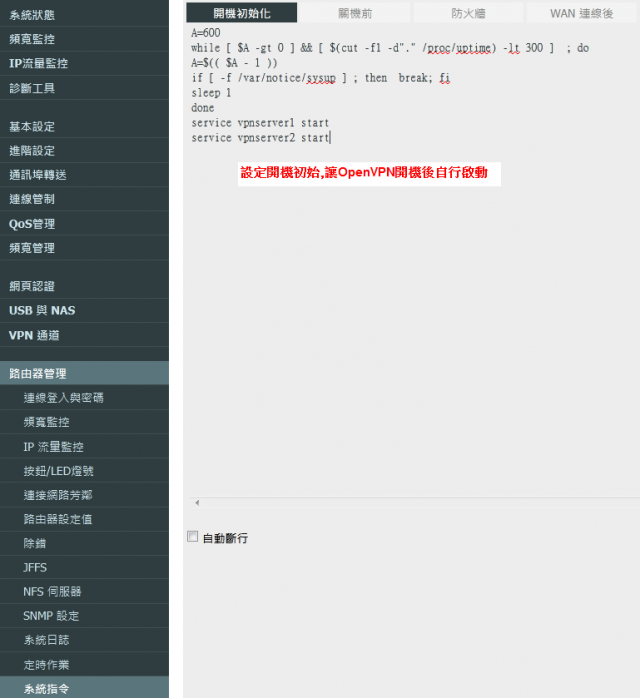This screenshot has width=640, height=699.
Task: Open 診斷工具 menu
Action: pos(84,88)
